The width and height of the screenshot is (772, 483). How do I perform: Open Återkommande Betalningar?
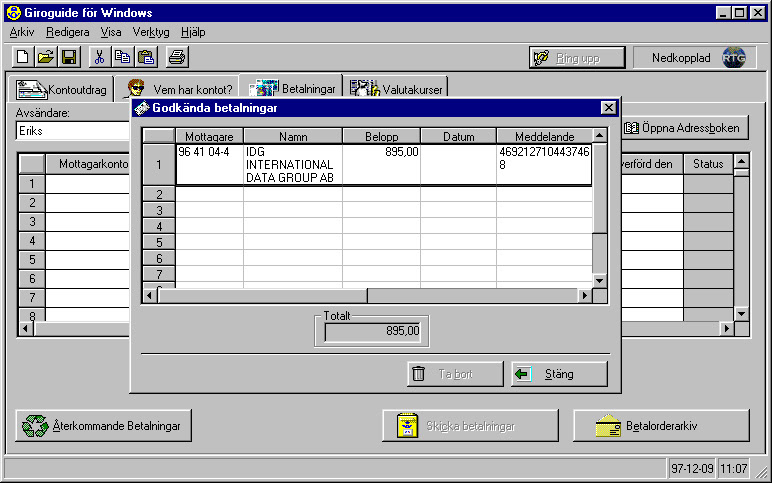[103, 425]
